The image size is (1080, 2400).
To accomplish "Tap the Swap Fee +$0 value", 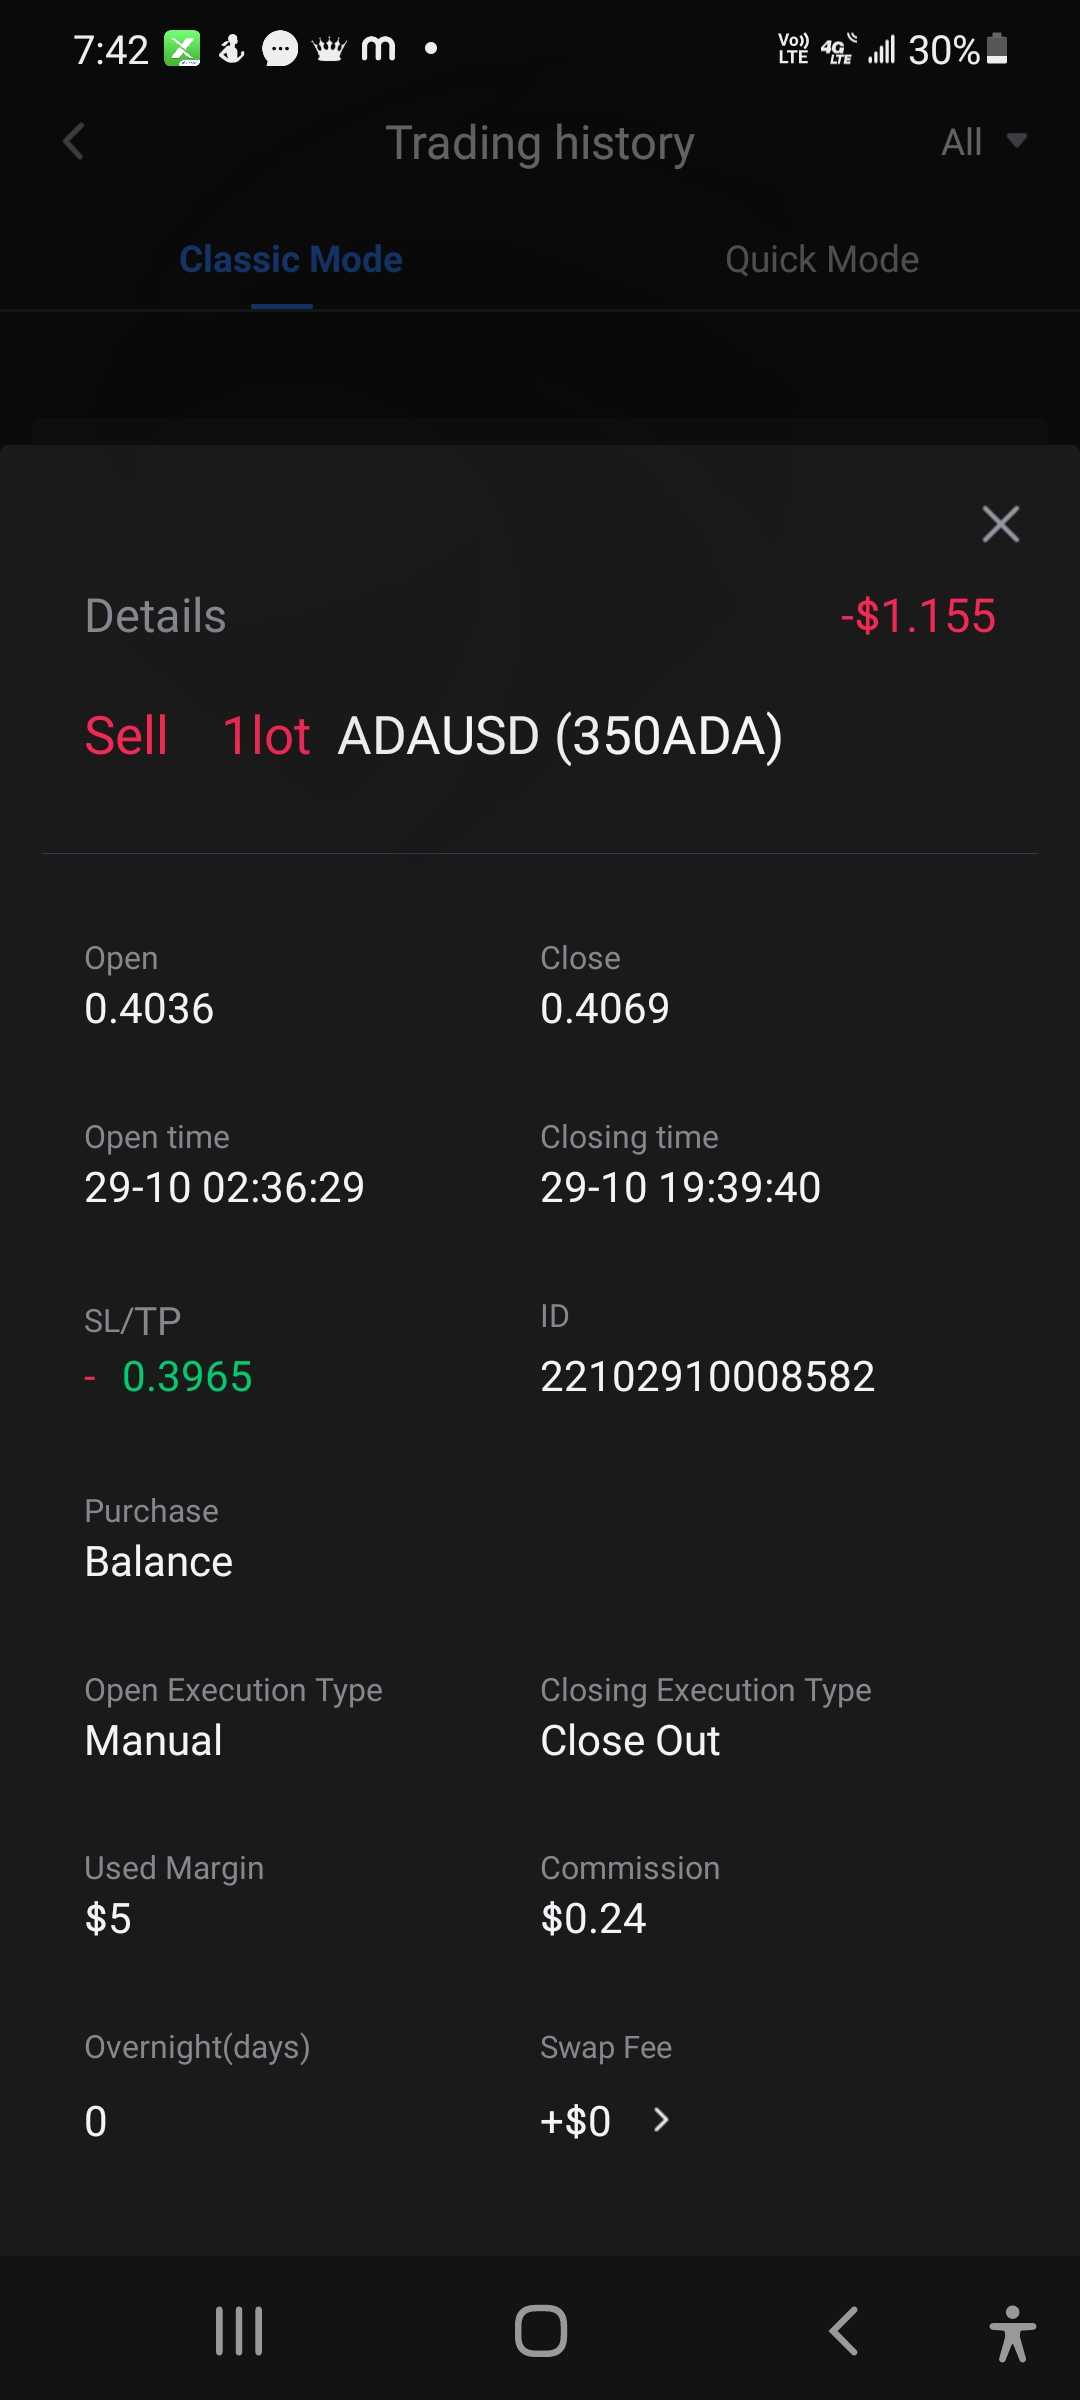I will pos(575,2121).
